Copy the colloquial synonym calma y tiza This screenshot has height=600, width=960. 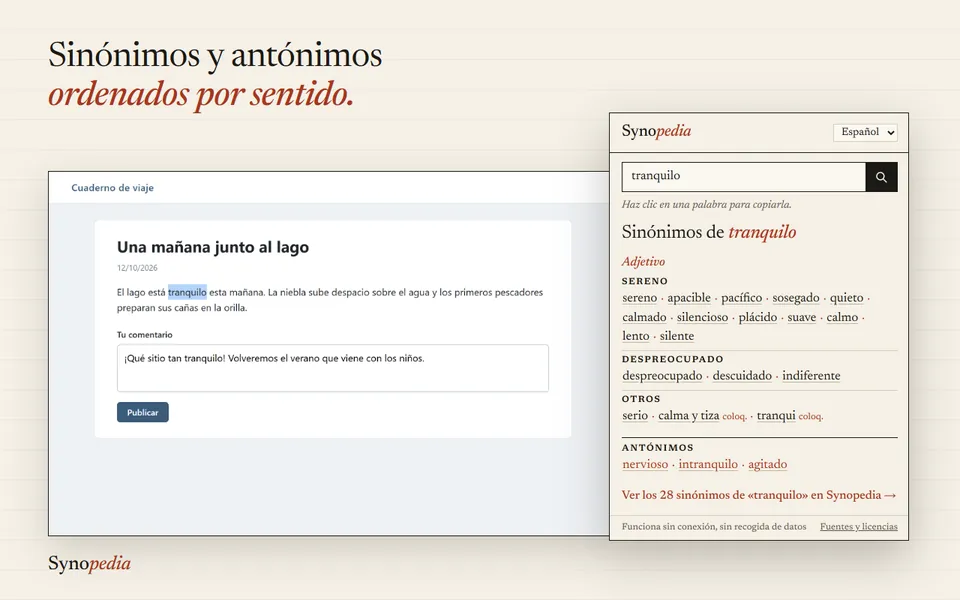click(x=689, y=416)
